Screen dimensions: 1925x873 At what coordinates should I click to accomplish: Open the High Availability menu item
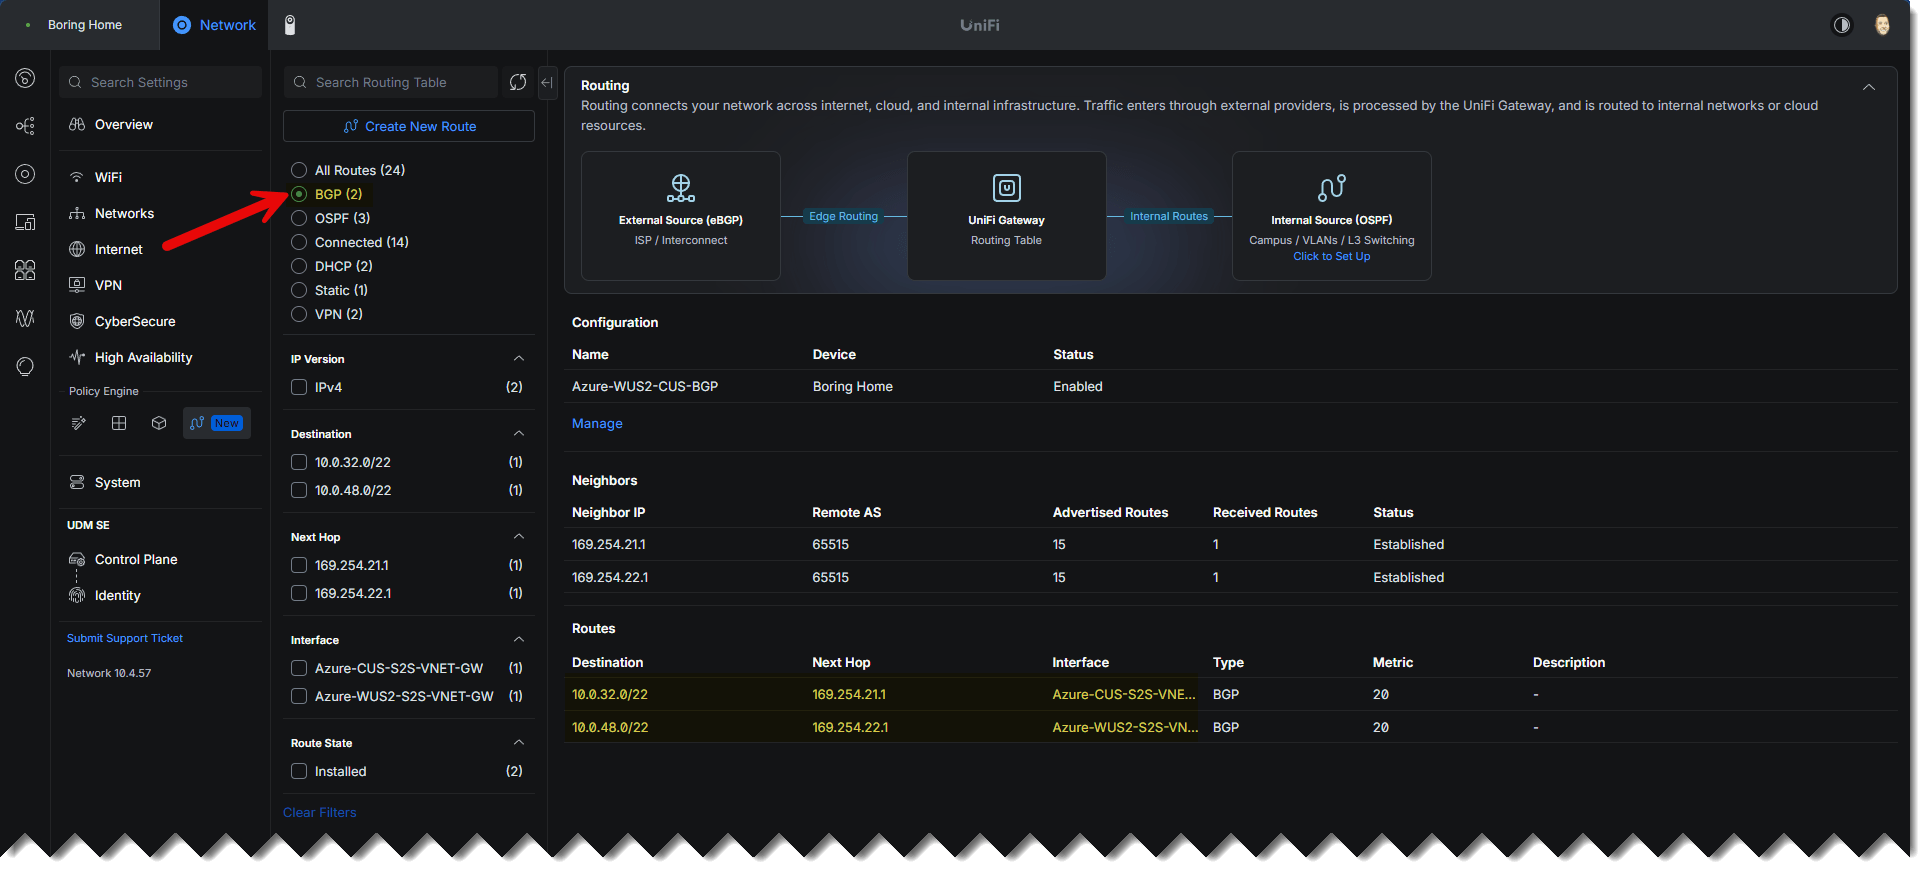click(160, 357)
